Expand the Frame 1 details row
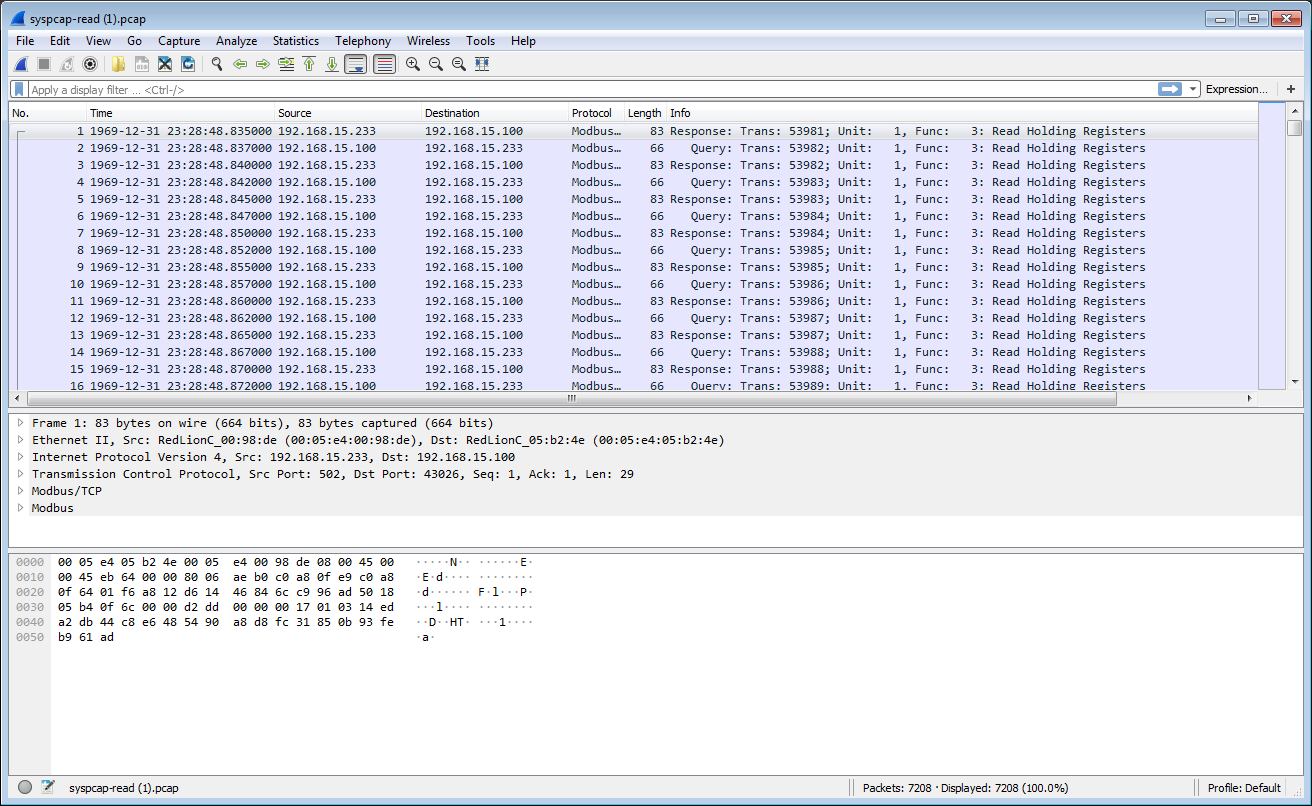 point(20,423)
